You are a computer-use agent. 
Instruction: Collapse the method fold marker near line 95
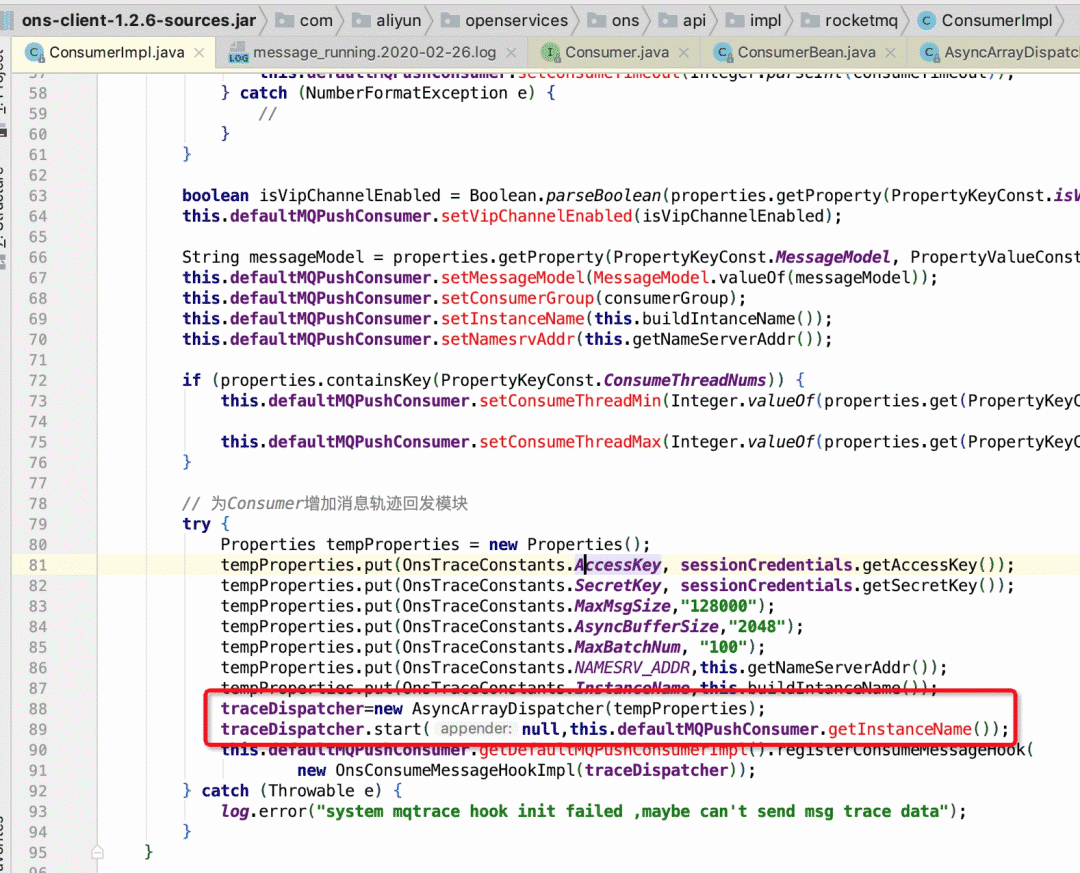tap(97, 852)
